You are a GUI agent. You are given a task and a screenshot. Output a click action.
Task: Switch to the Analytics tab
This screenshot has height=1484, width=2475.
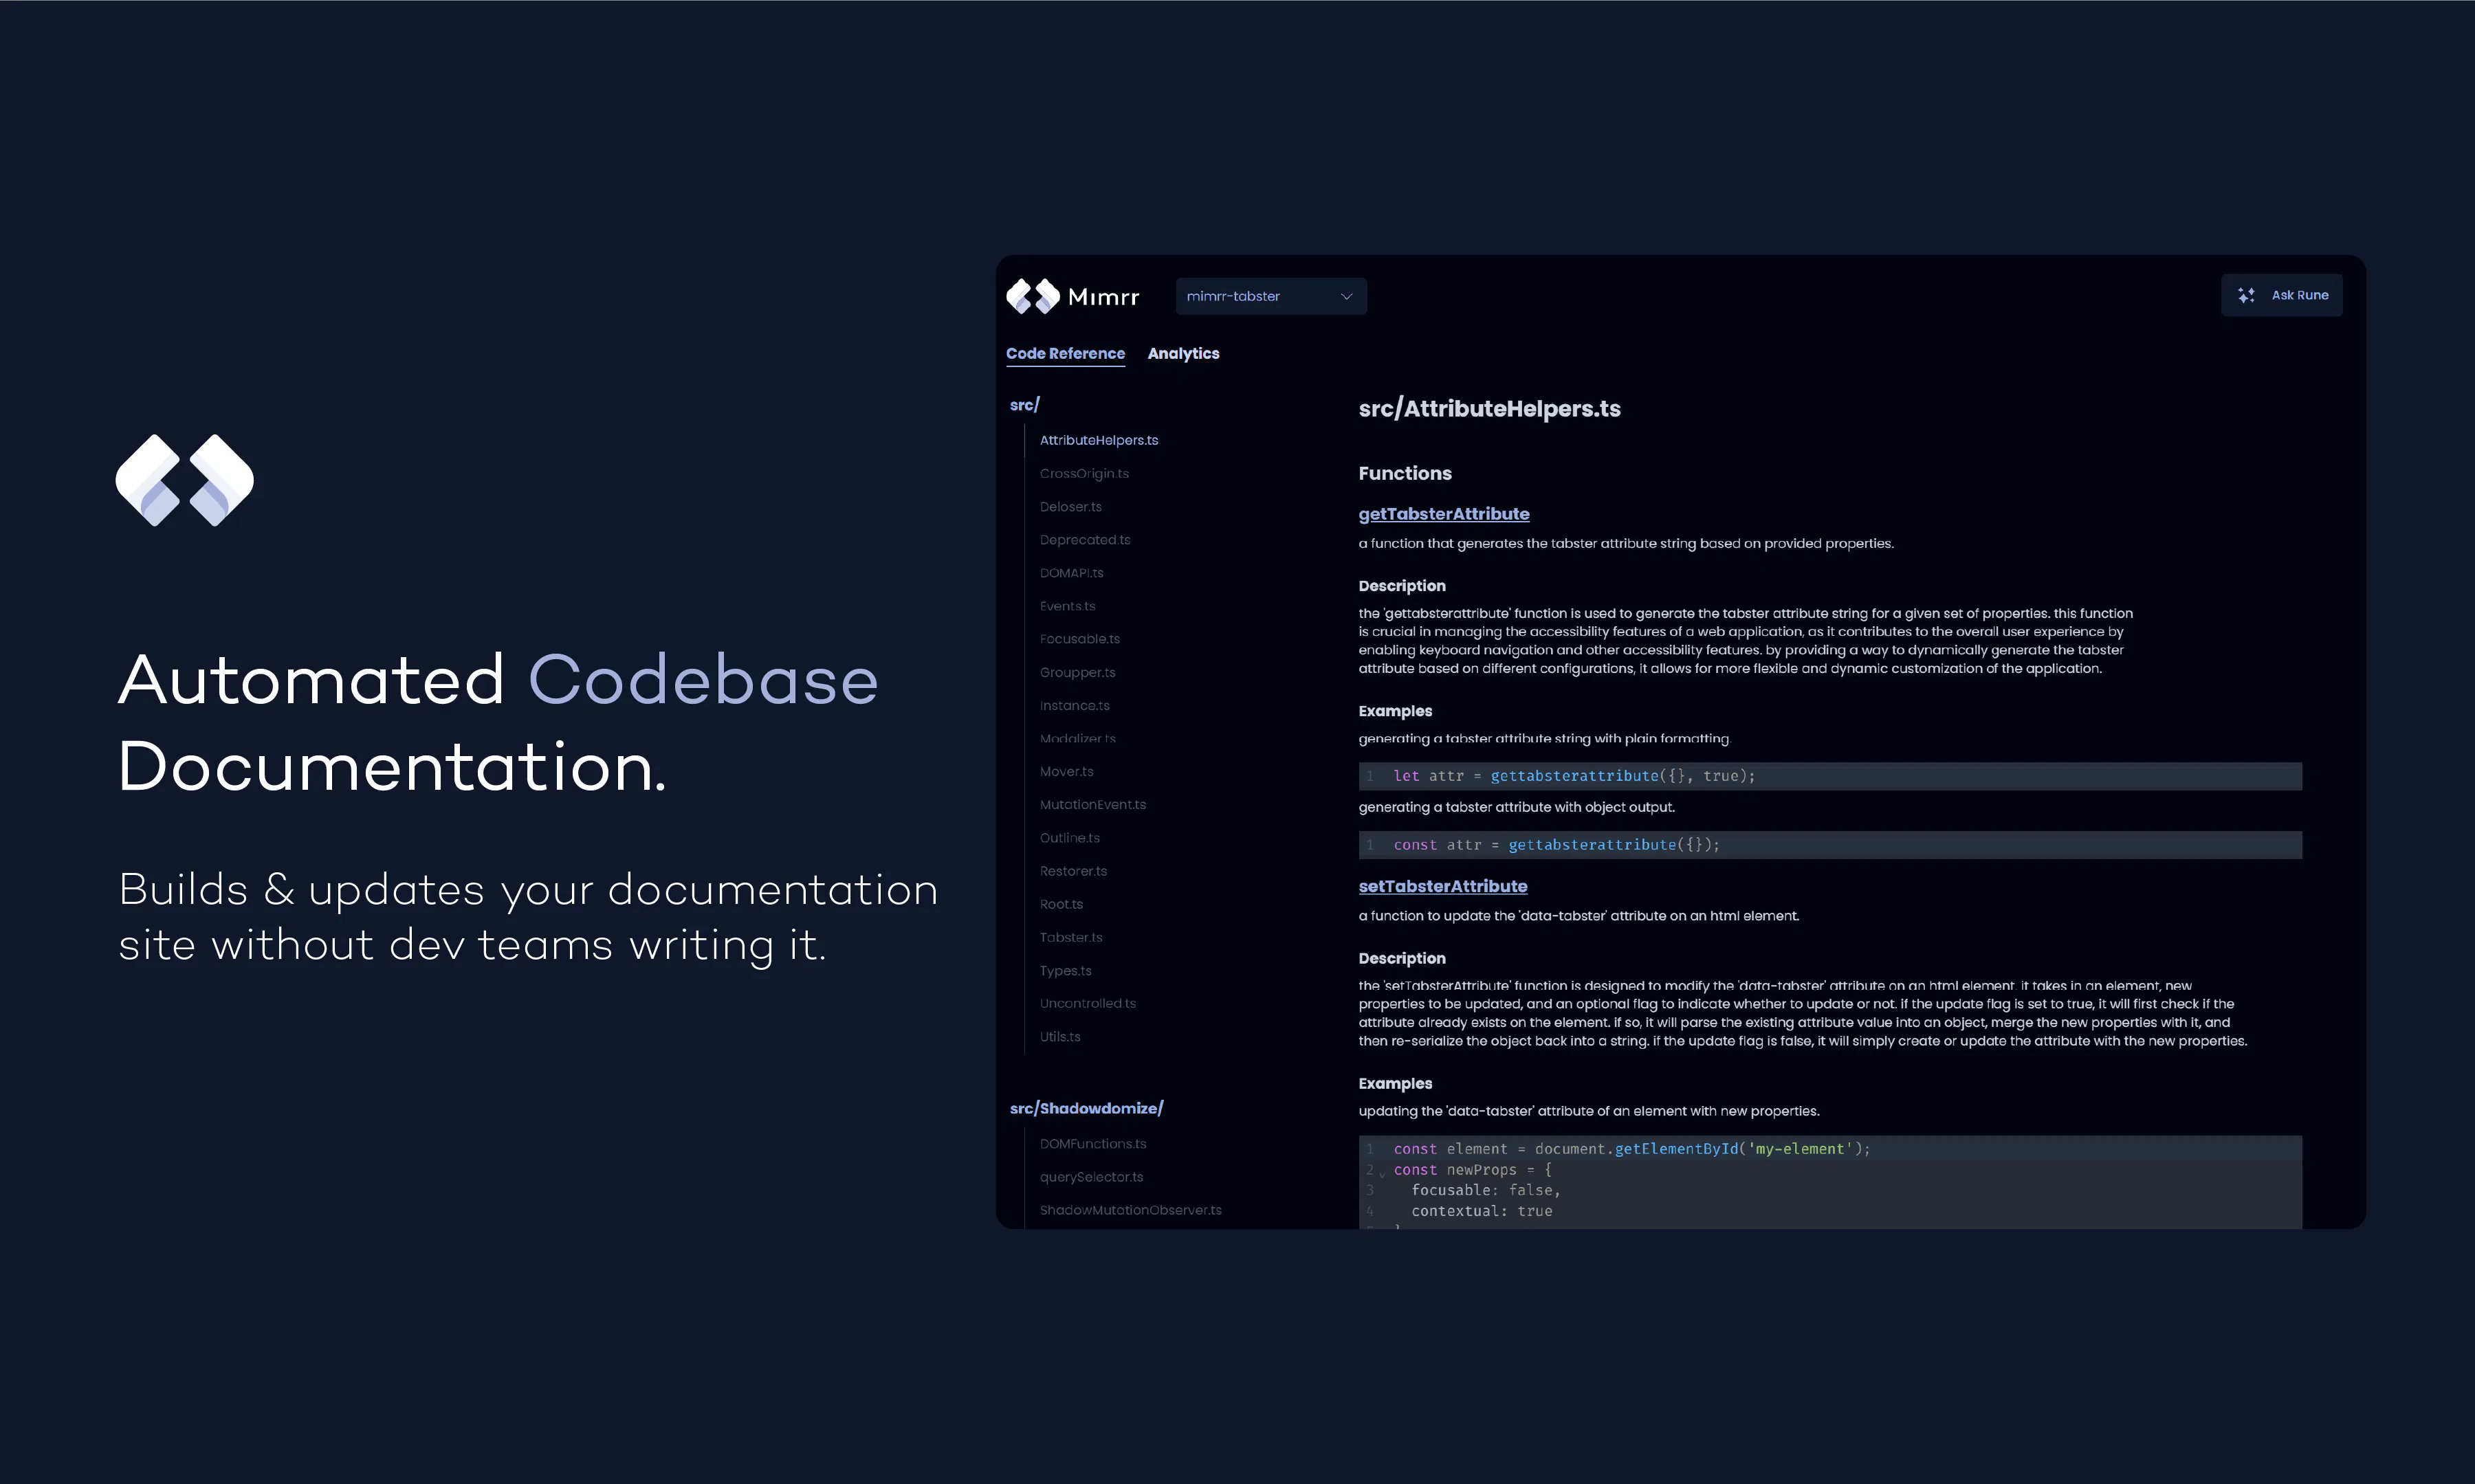[x=1183, y=353]
